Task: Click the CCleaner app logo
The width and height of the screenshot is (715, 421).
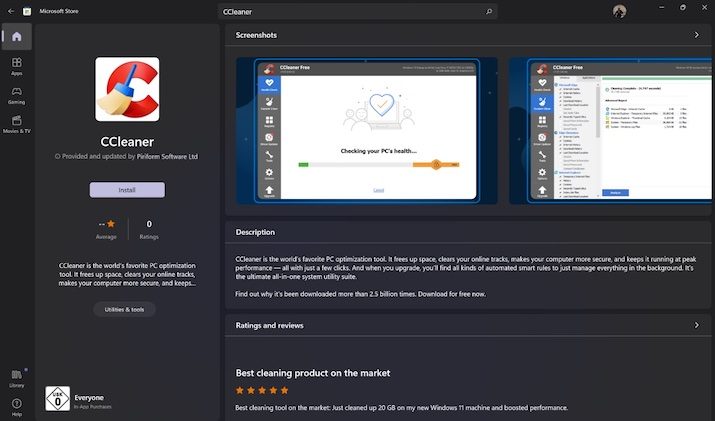Action: click(127, 89)
